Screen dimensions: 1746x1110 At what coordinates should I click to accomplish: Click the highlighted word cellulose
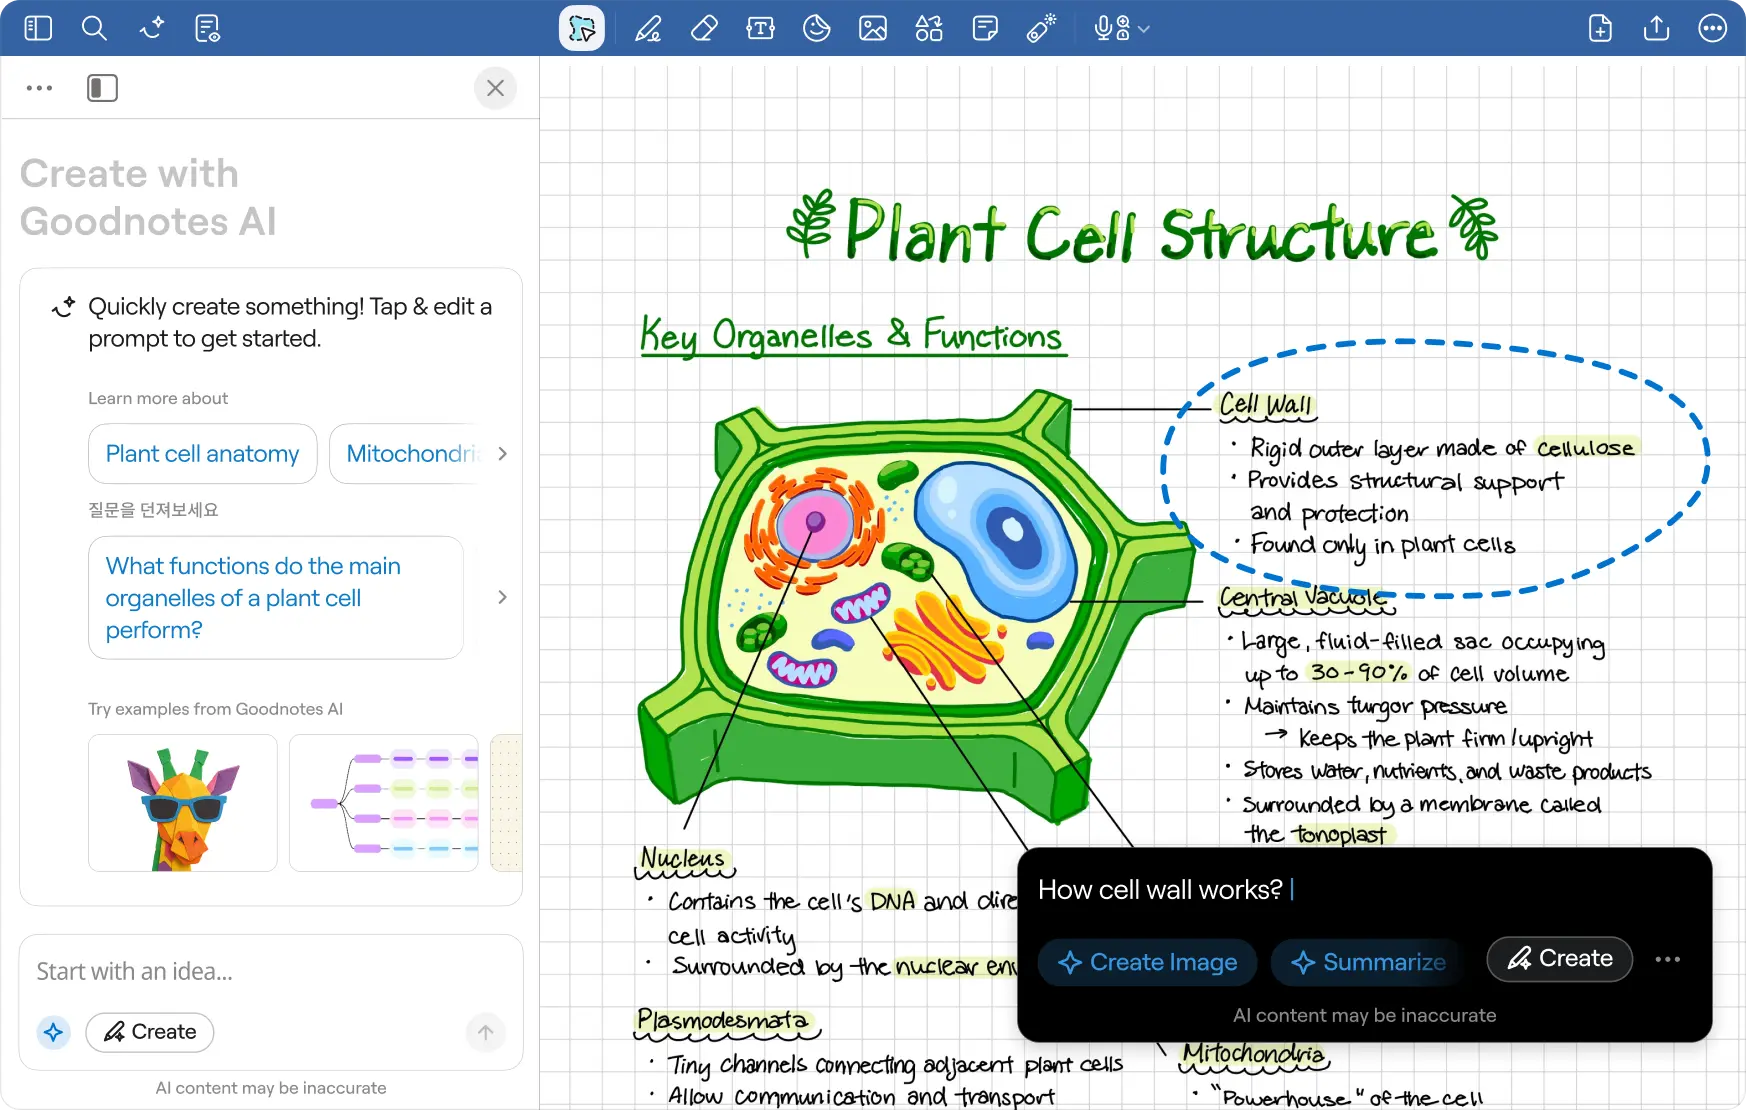click(x=1586, y=448)
